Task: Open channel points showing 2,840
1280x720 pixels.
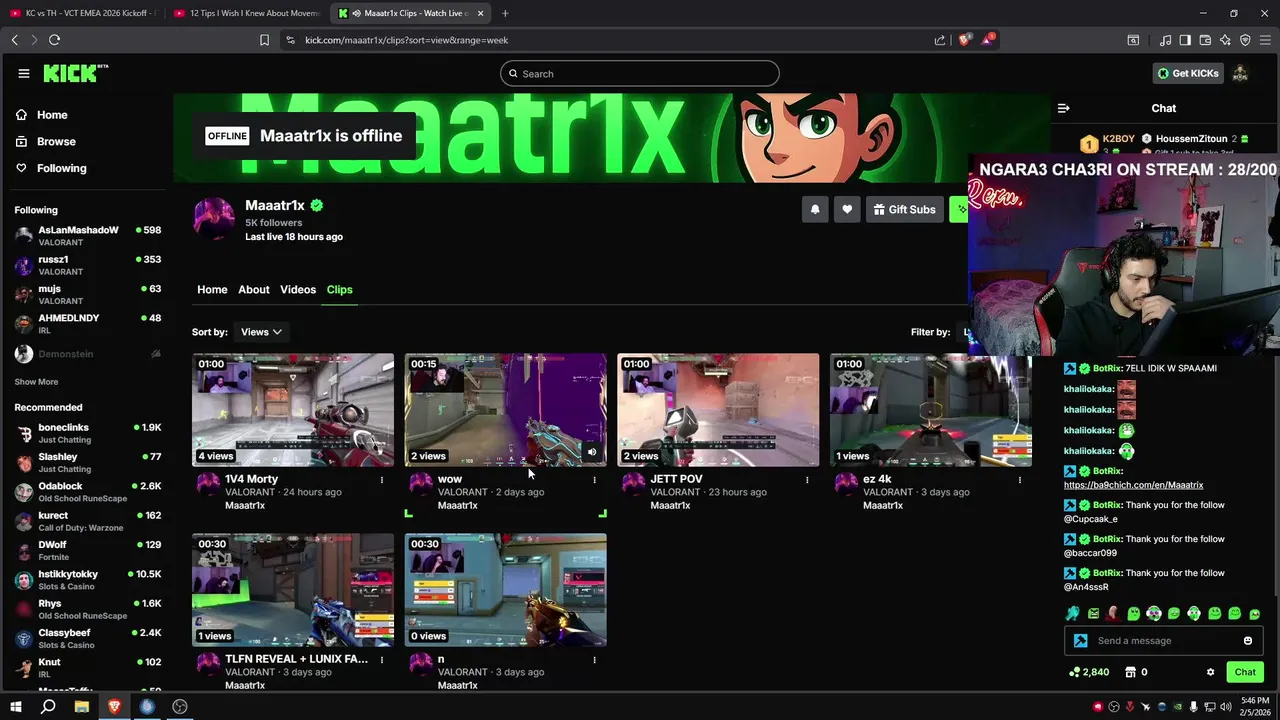Action: pos(1089,672)
